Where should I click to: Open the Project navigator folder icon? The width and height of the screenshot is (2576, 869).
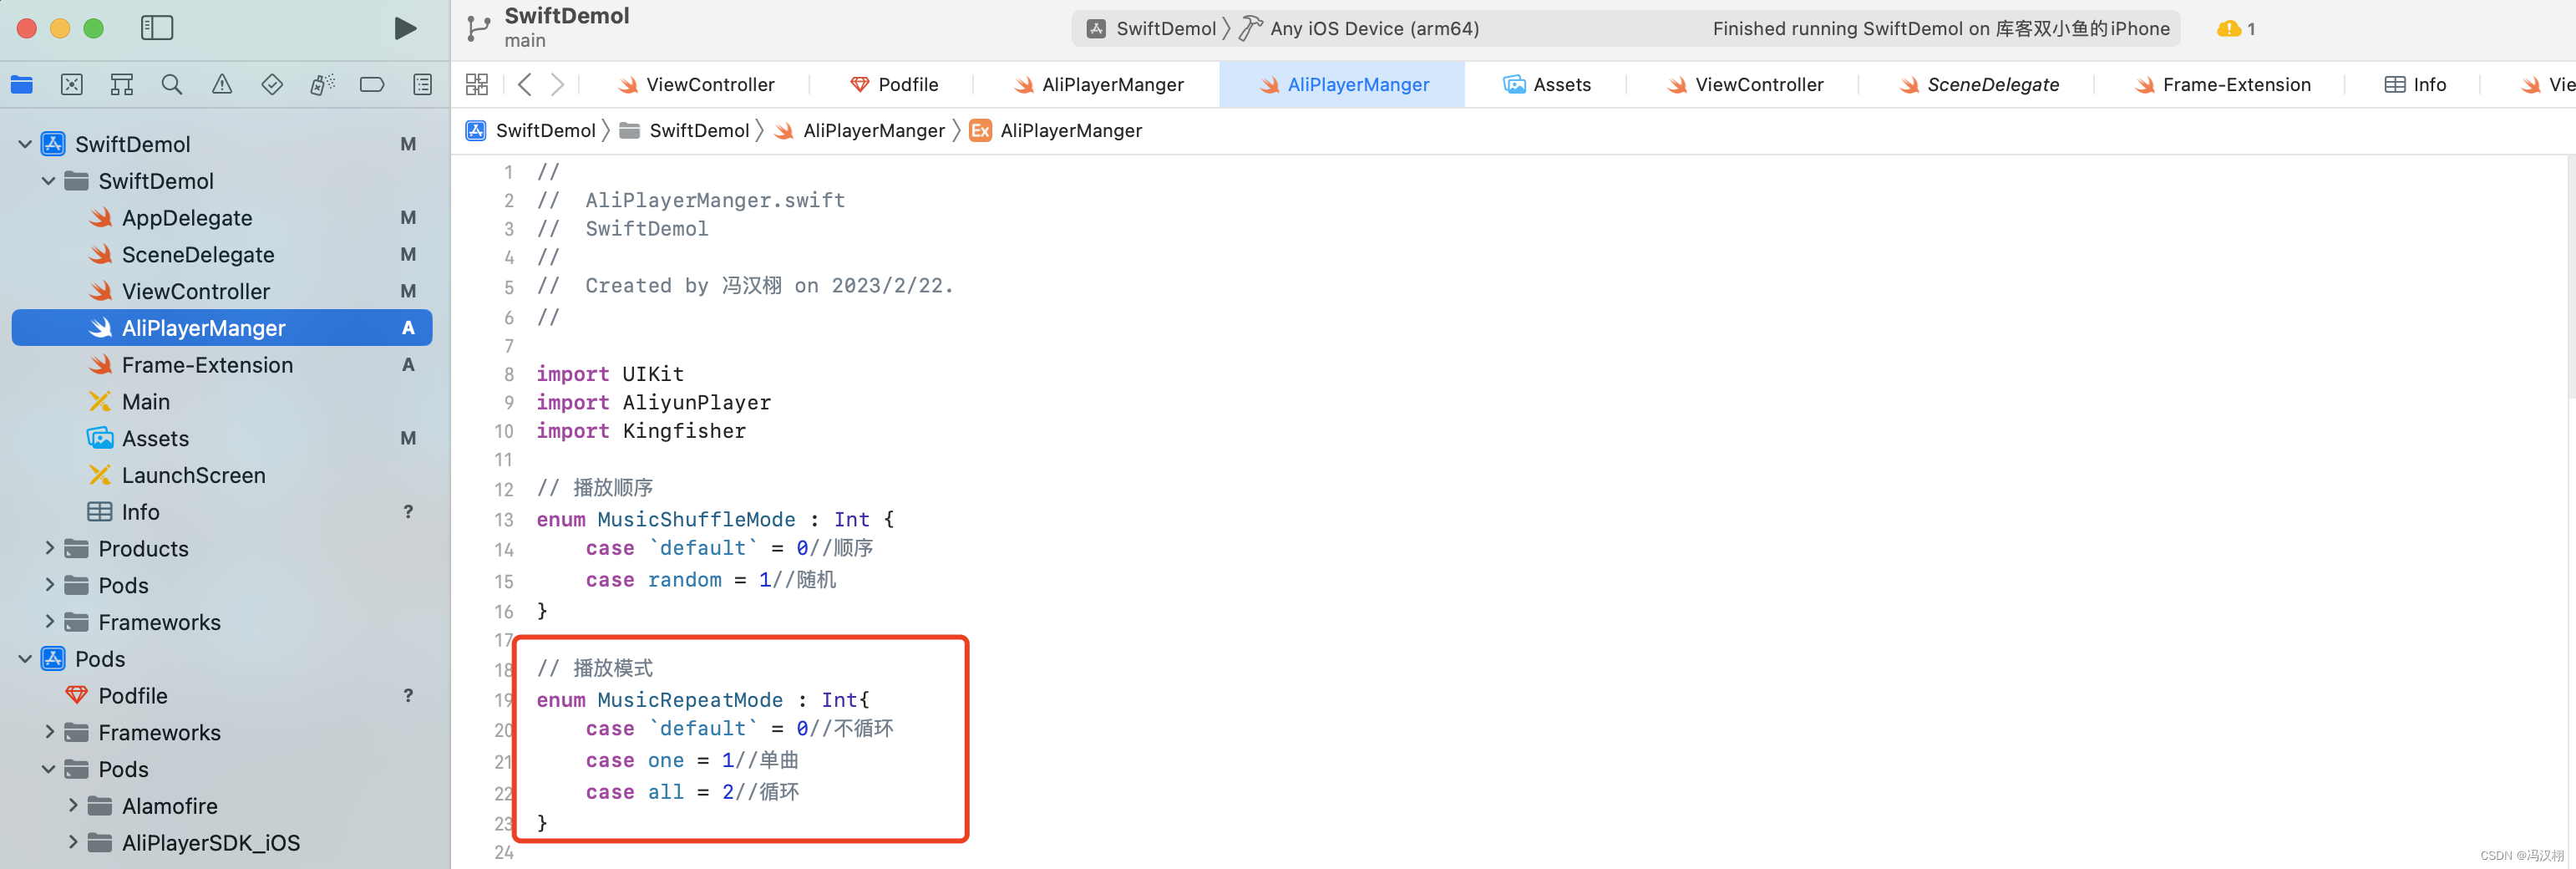click(x=22, y=85)
